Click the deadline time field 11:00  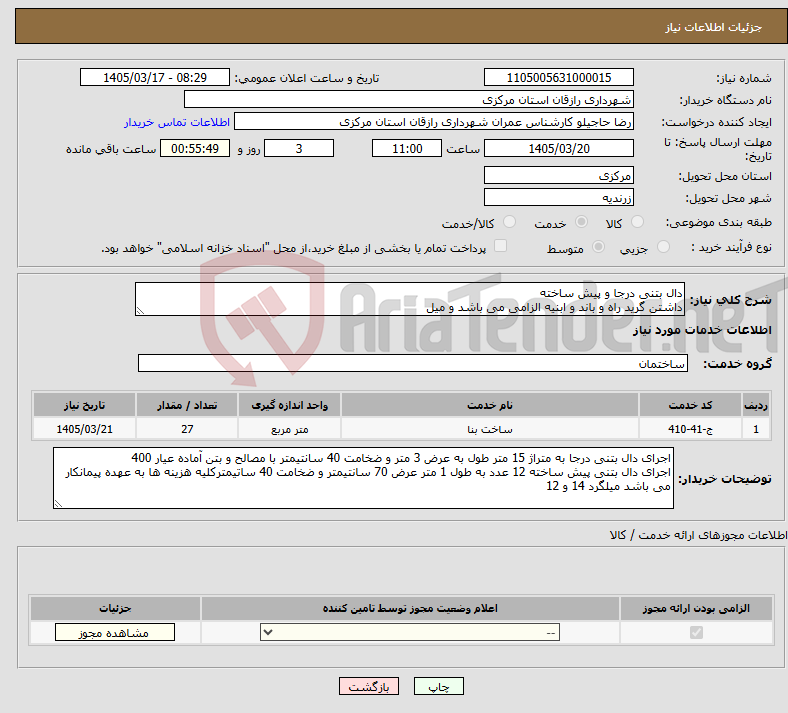point(407,148)
